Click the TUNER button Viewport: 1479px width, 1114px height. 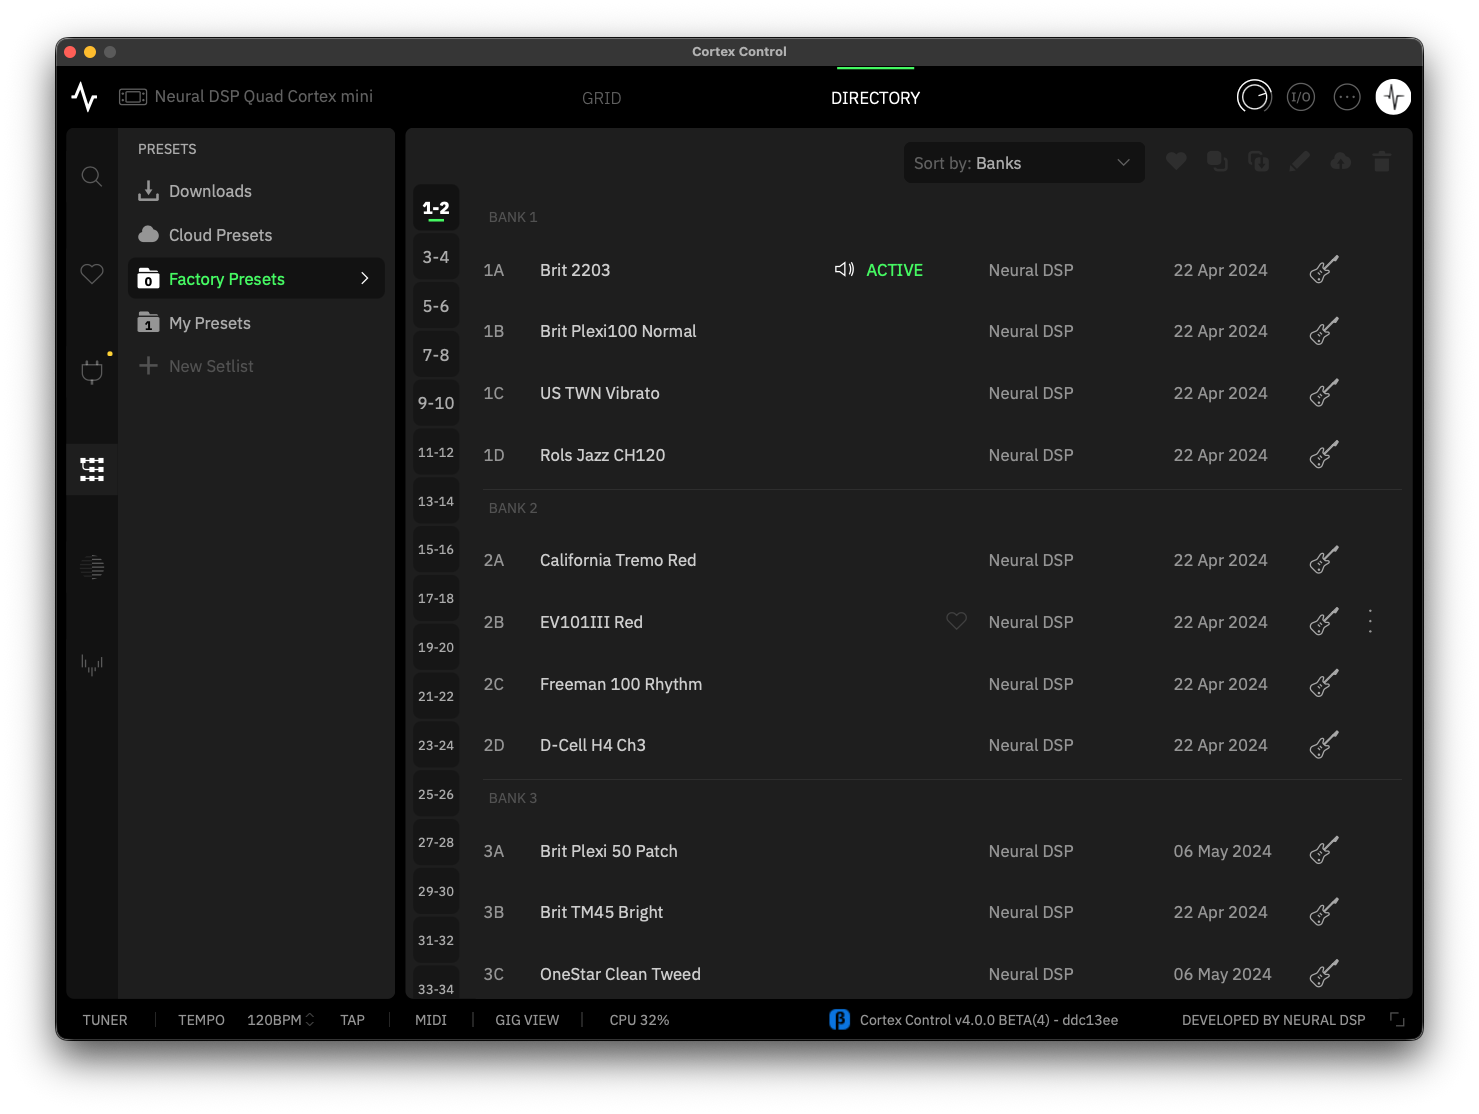click(x=105, y=1020)
